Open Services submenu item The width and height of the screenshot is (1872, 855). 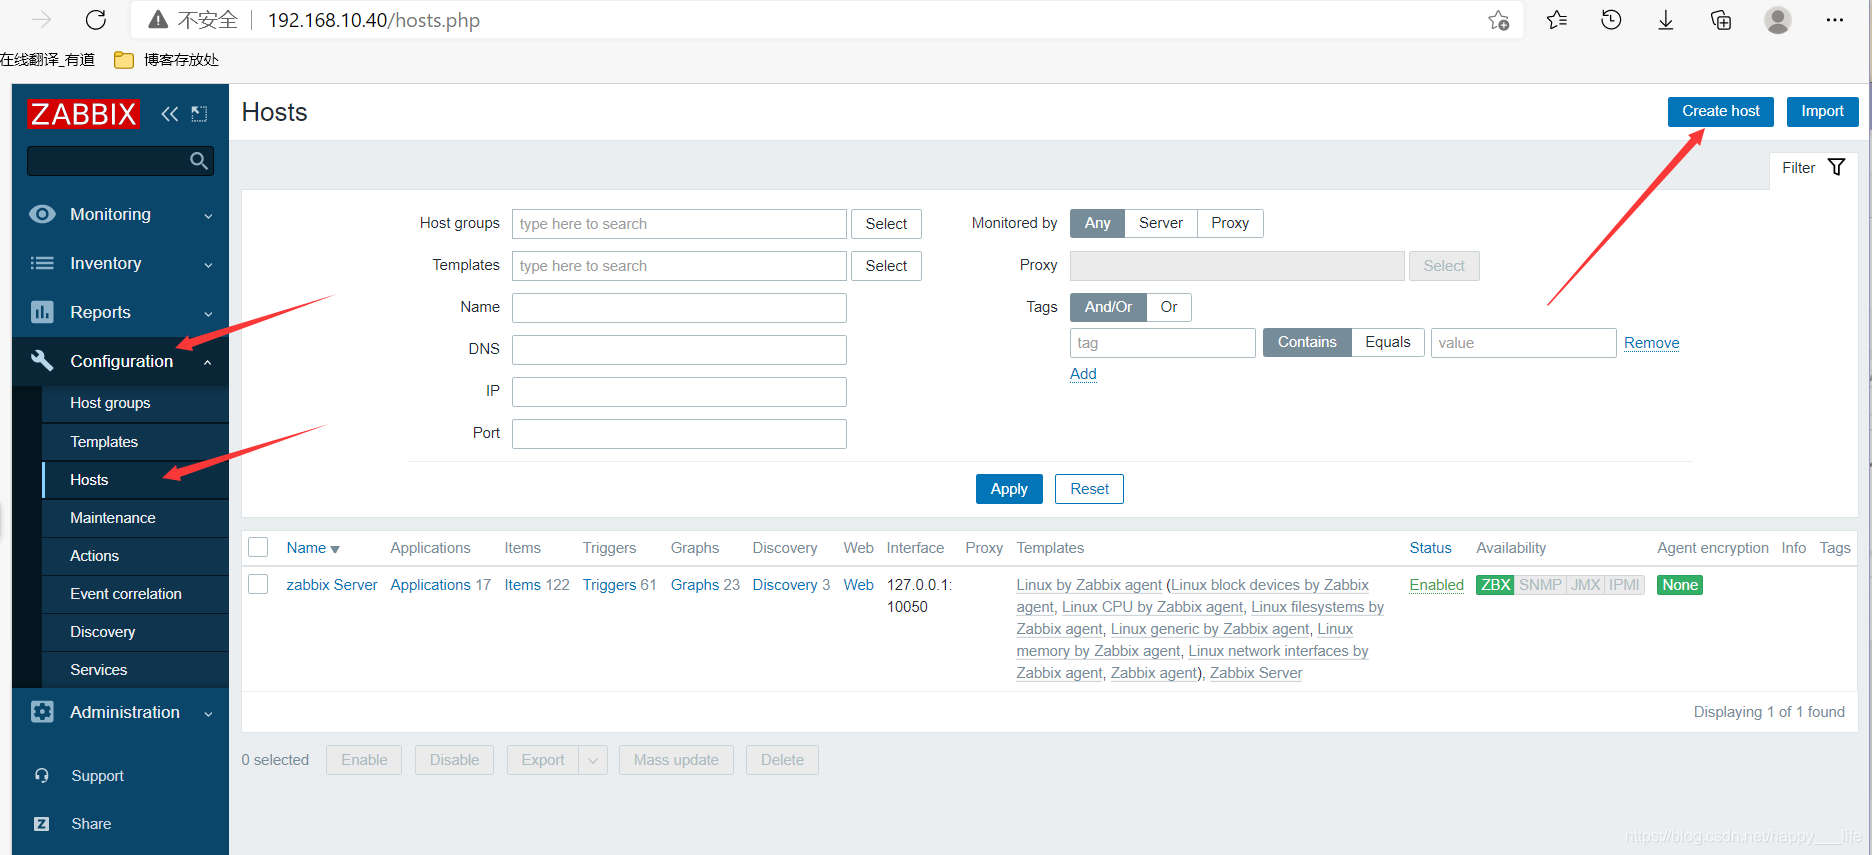pos(99,670)
